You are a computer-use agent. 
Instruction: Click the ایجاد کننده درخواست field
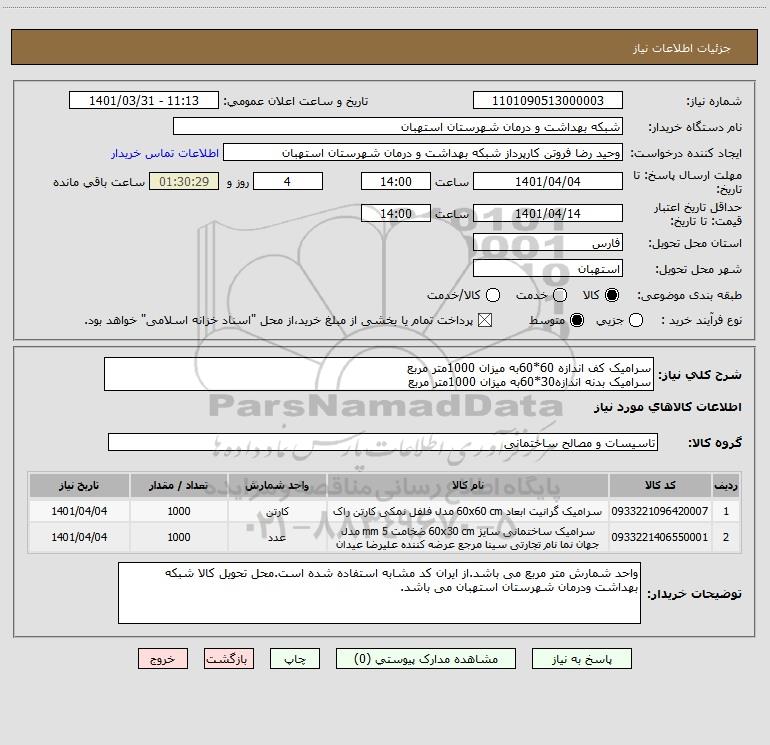pyautogui.click(x=423, y=153)
